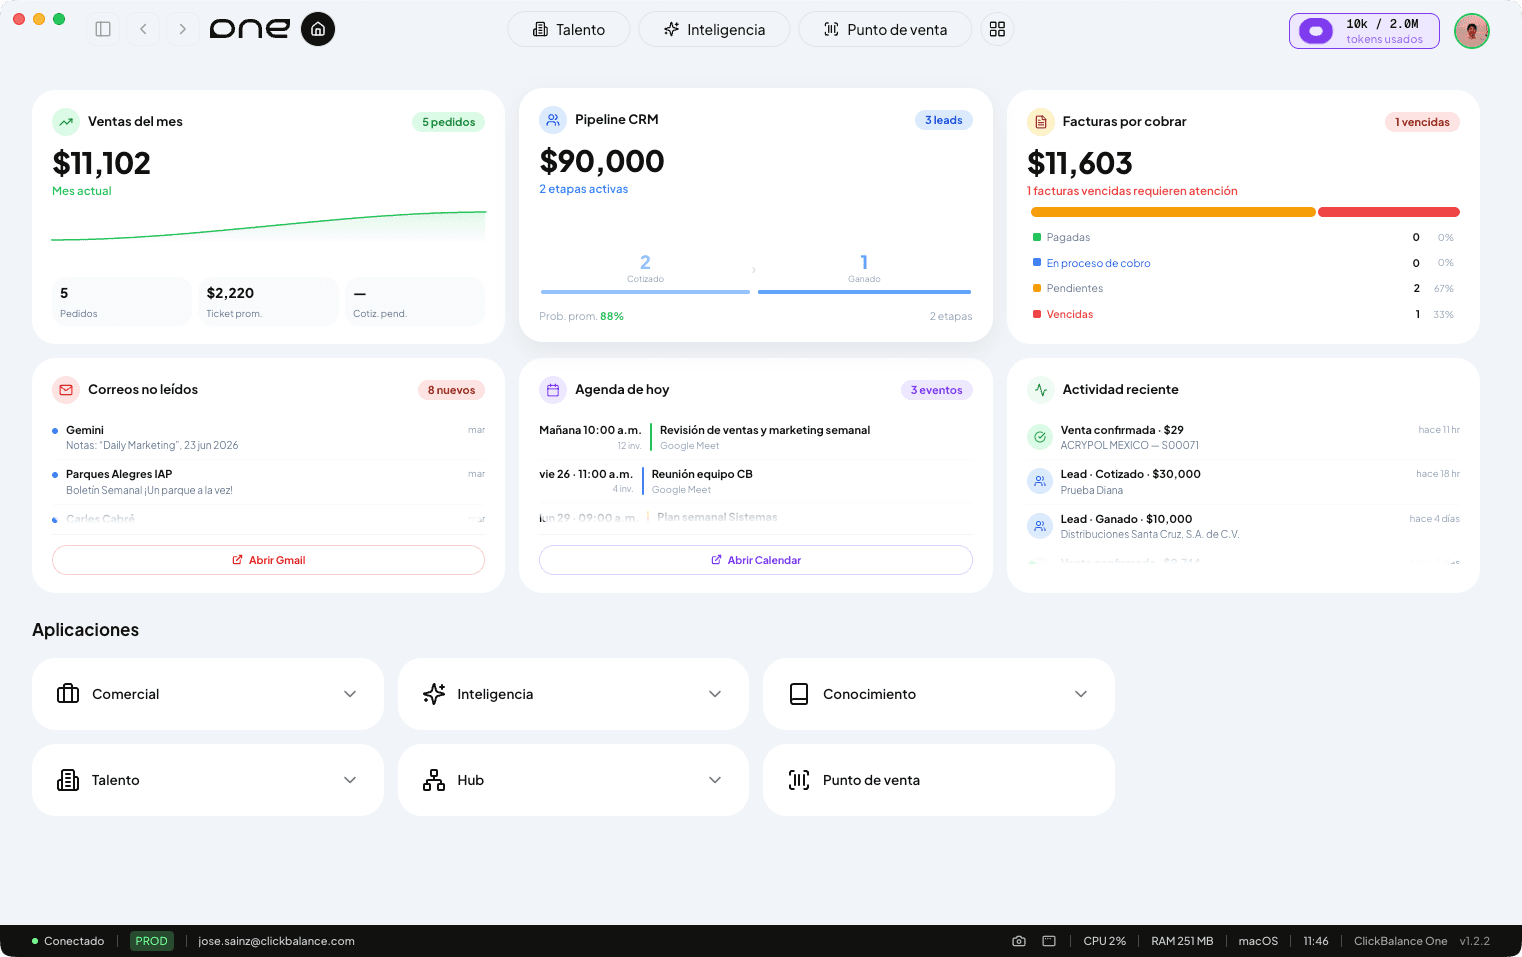The width and height of the screenshot is (1522, 957).
Task: Click the Pedidos count stat box
Action: (122, 301)
